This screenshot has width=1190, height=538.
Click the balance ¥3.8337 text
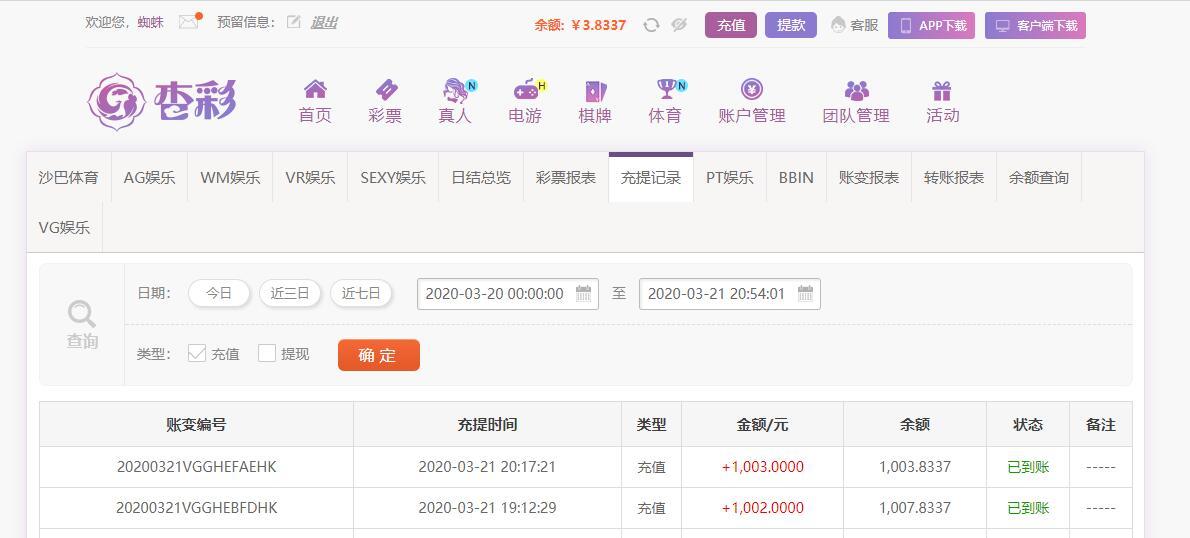598,25
